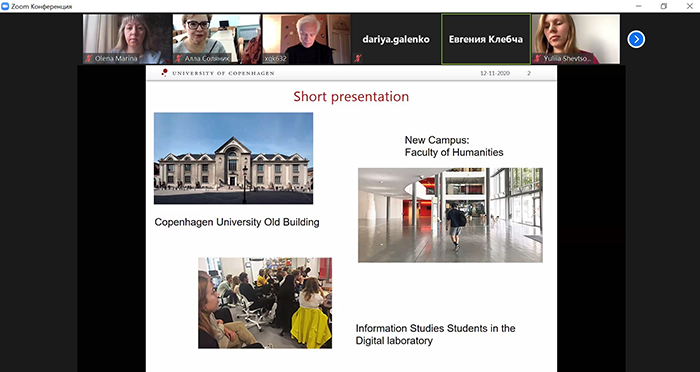Select Алла Соляник's video tile
This screenshot has height=372, width=700.
click(217, 39)
